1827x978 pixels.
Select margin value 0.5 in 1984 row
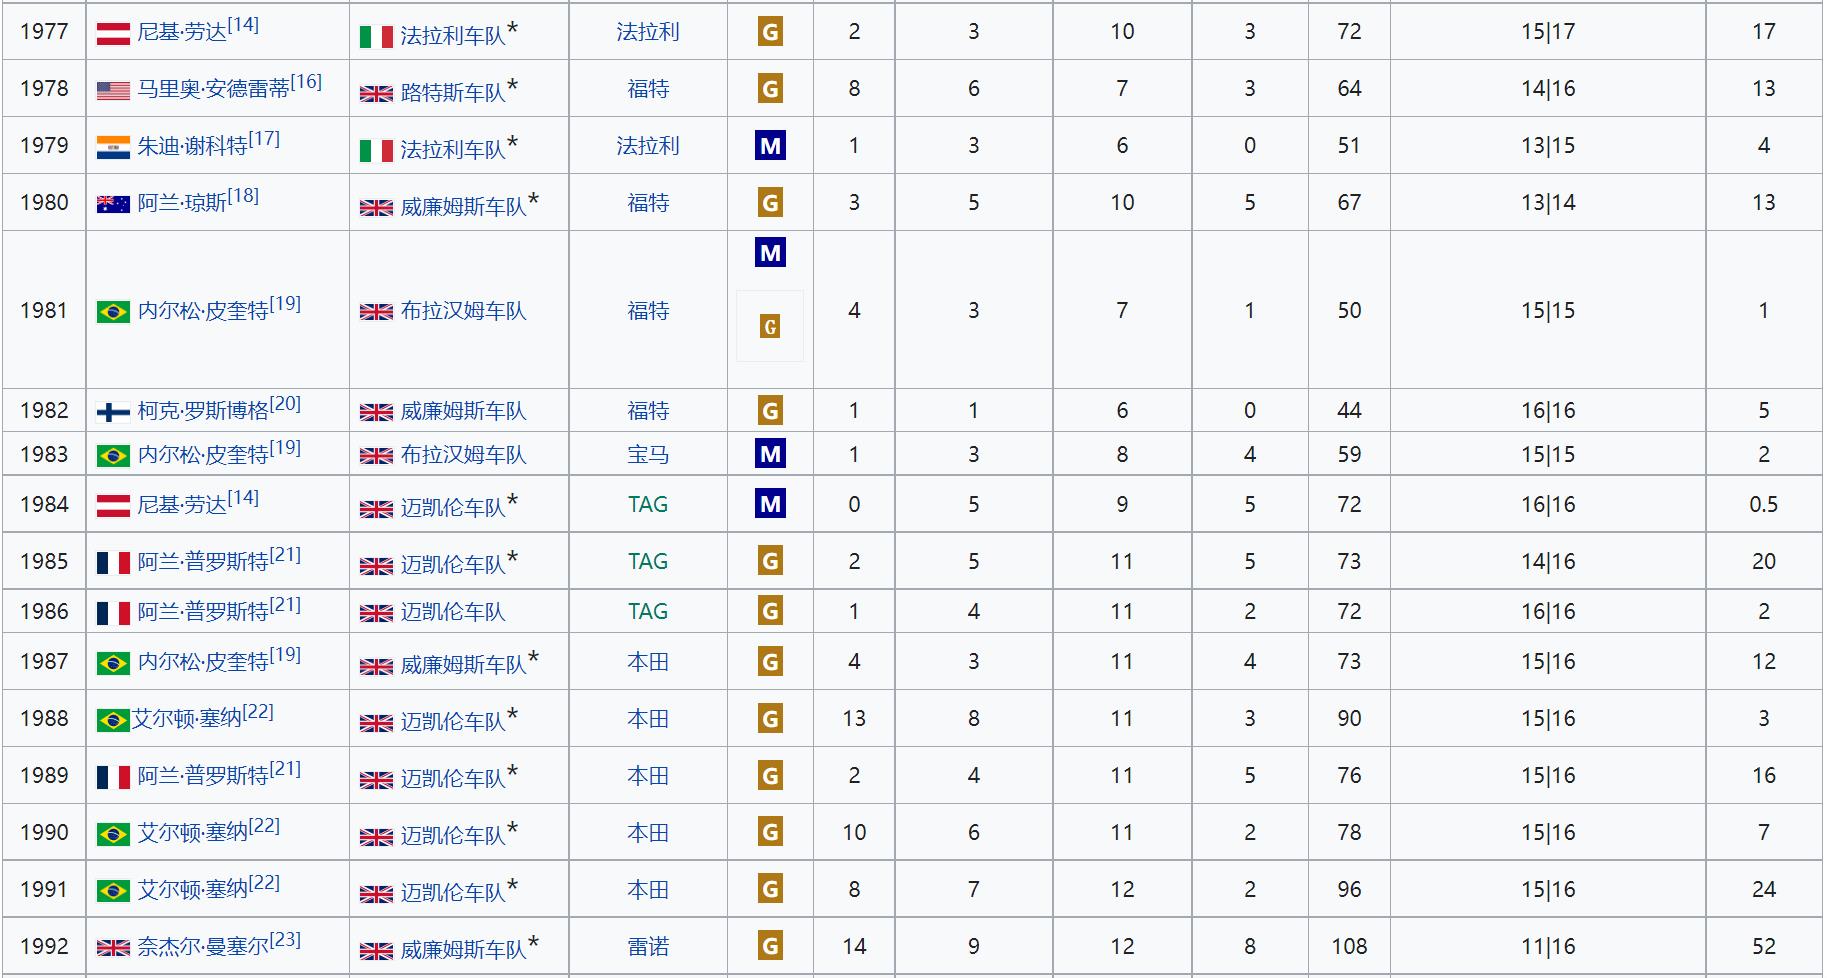pos(1764,504)
